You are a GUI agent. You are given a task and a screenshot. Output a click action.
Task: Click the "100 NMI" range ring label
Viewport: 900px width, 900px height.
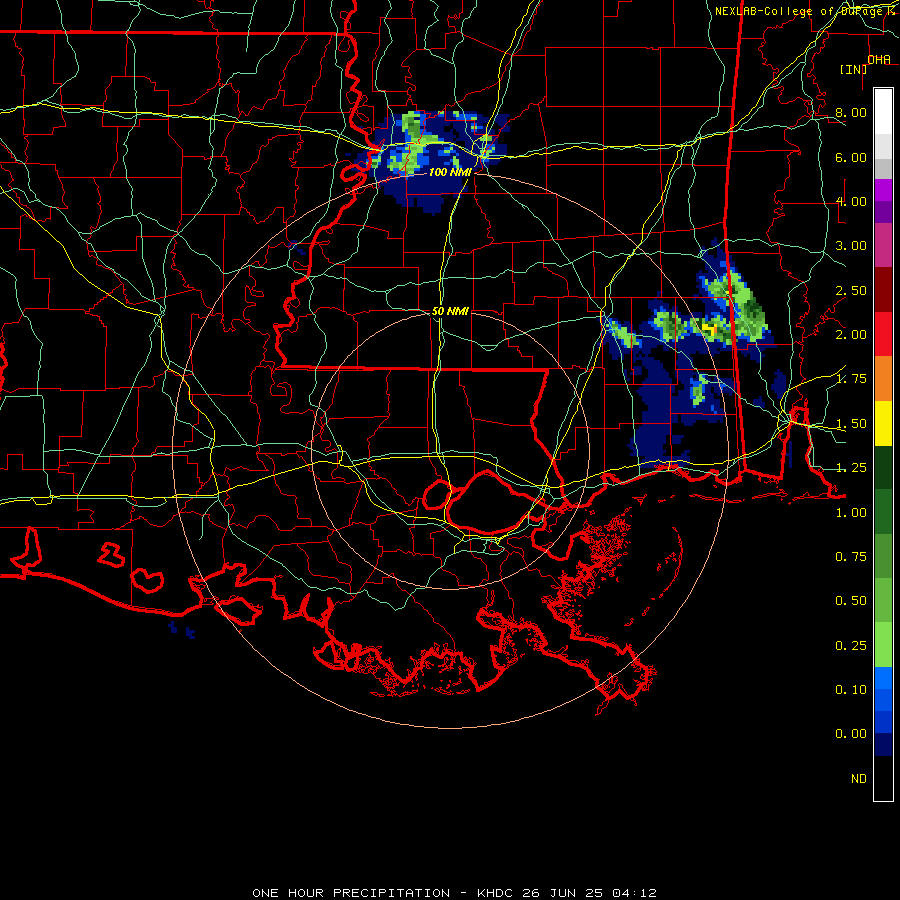tap(450, 172)
